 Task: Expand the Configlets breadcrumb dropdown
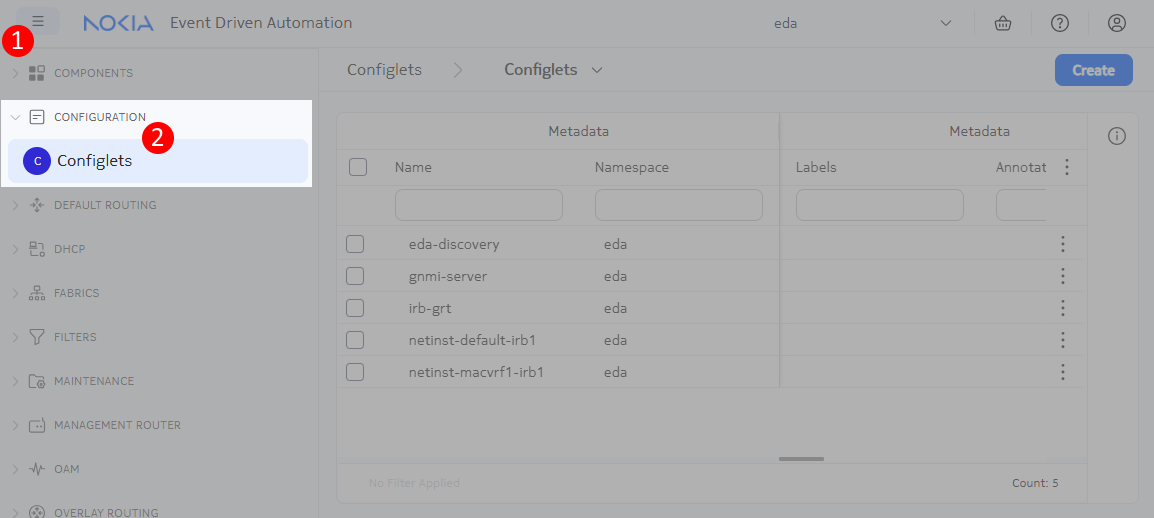click(x=597, y=70)
